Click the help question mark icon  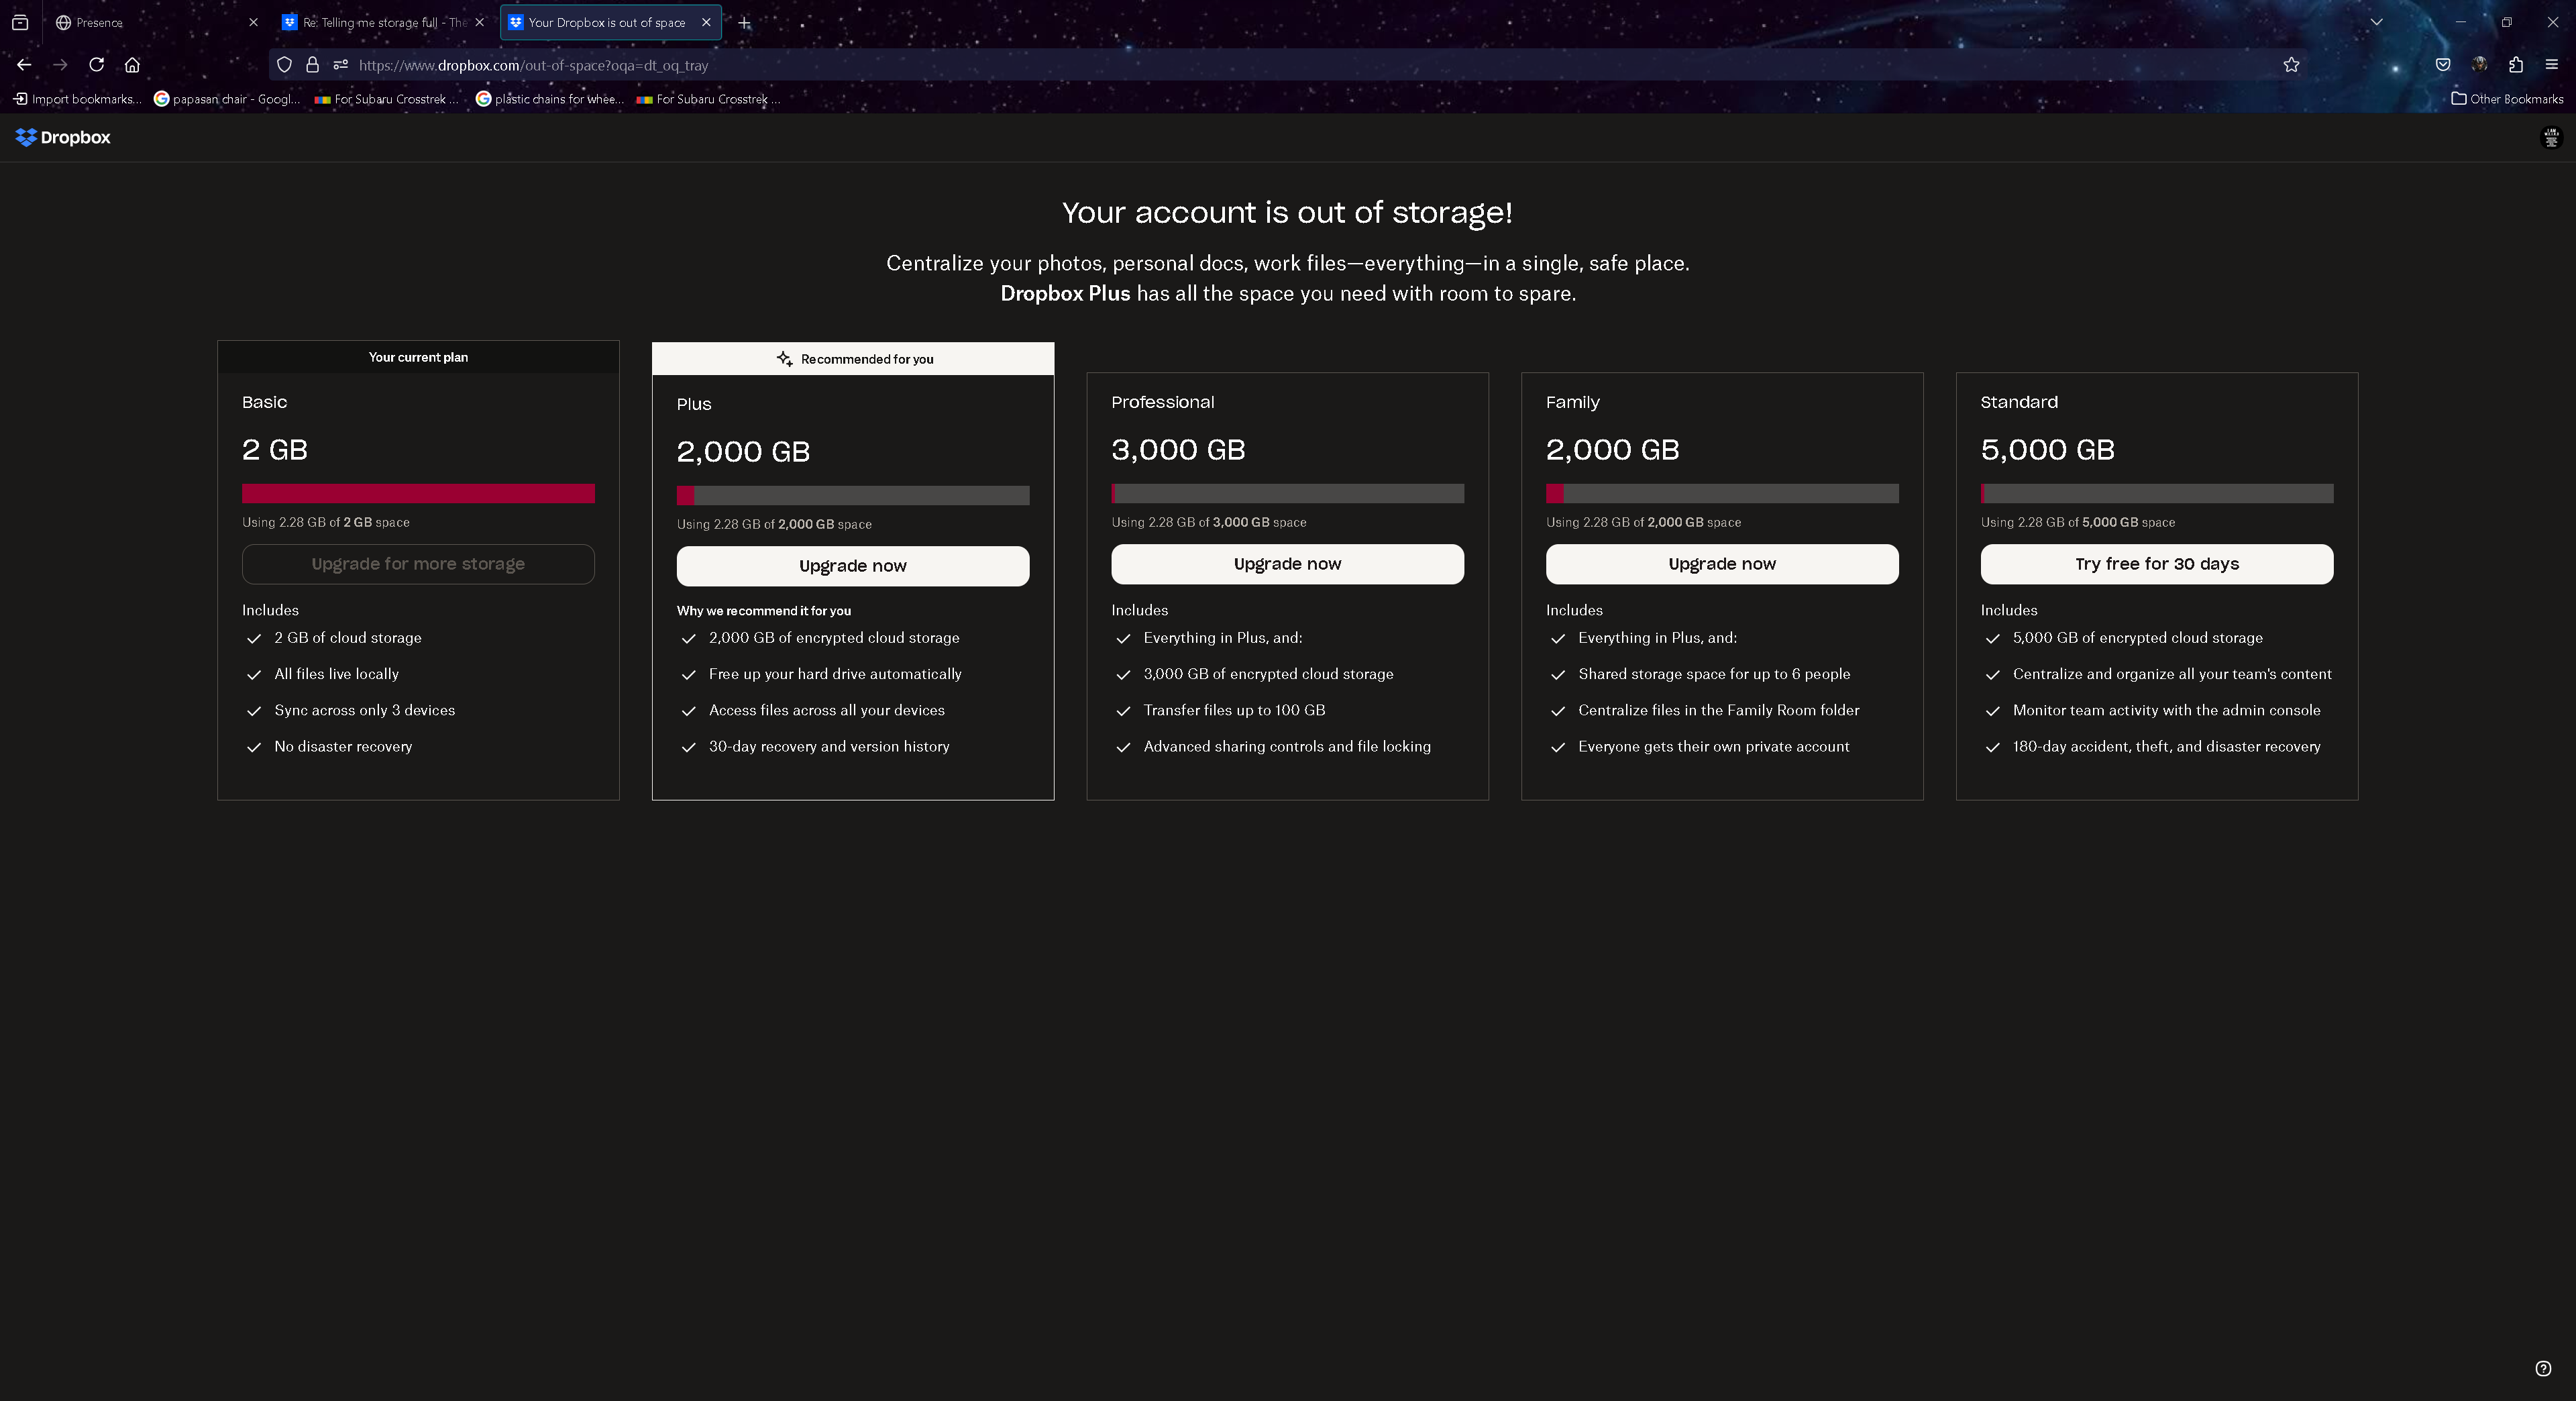pos(2543,1368)
